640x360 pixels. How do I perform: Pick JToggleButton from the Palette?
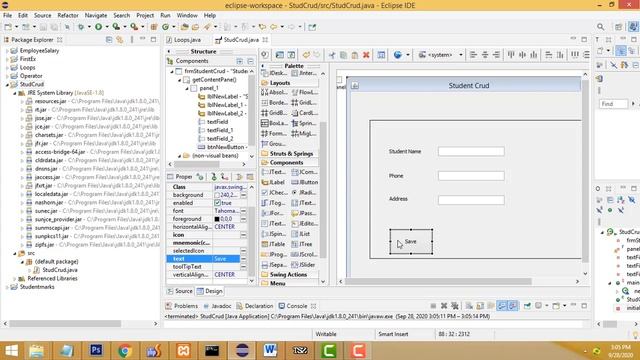[x=273, y=203]
